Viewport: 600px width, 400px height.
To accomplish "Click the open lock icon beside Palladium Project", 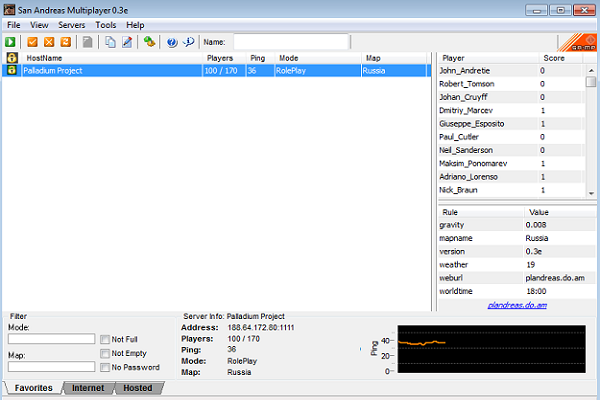I will pyautogui.click(x=12, y=70).
